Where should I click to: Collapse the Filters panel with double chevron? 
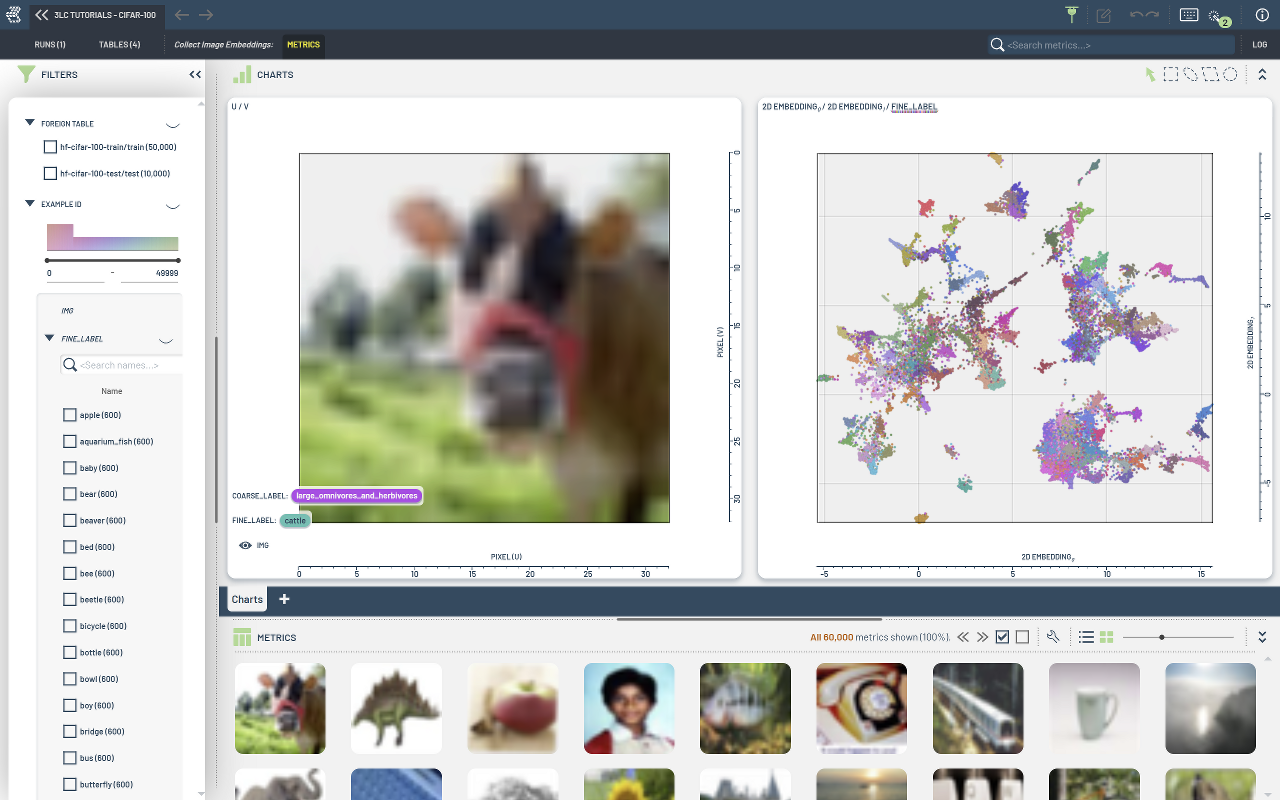pos(195,74)
